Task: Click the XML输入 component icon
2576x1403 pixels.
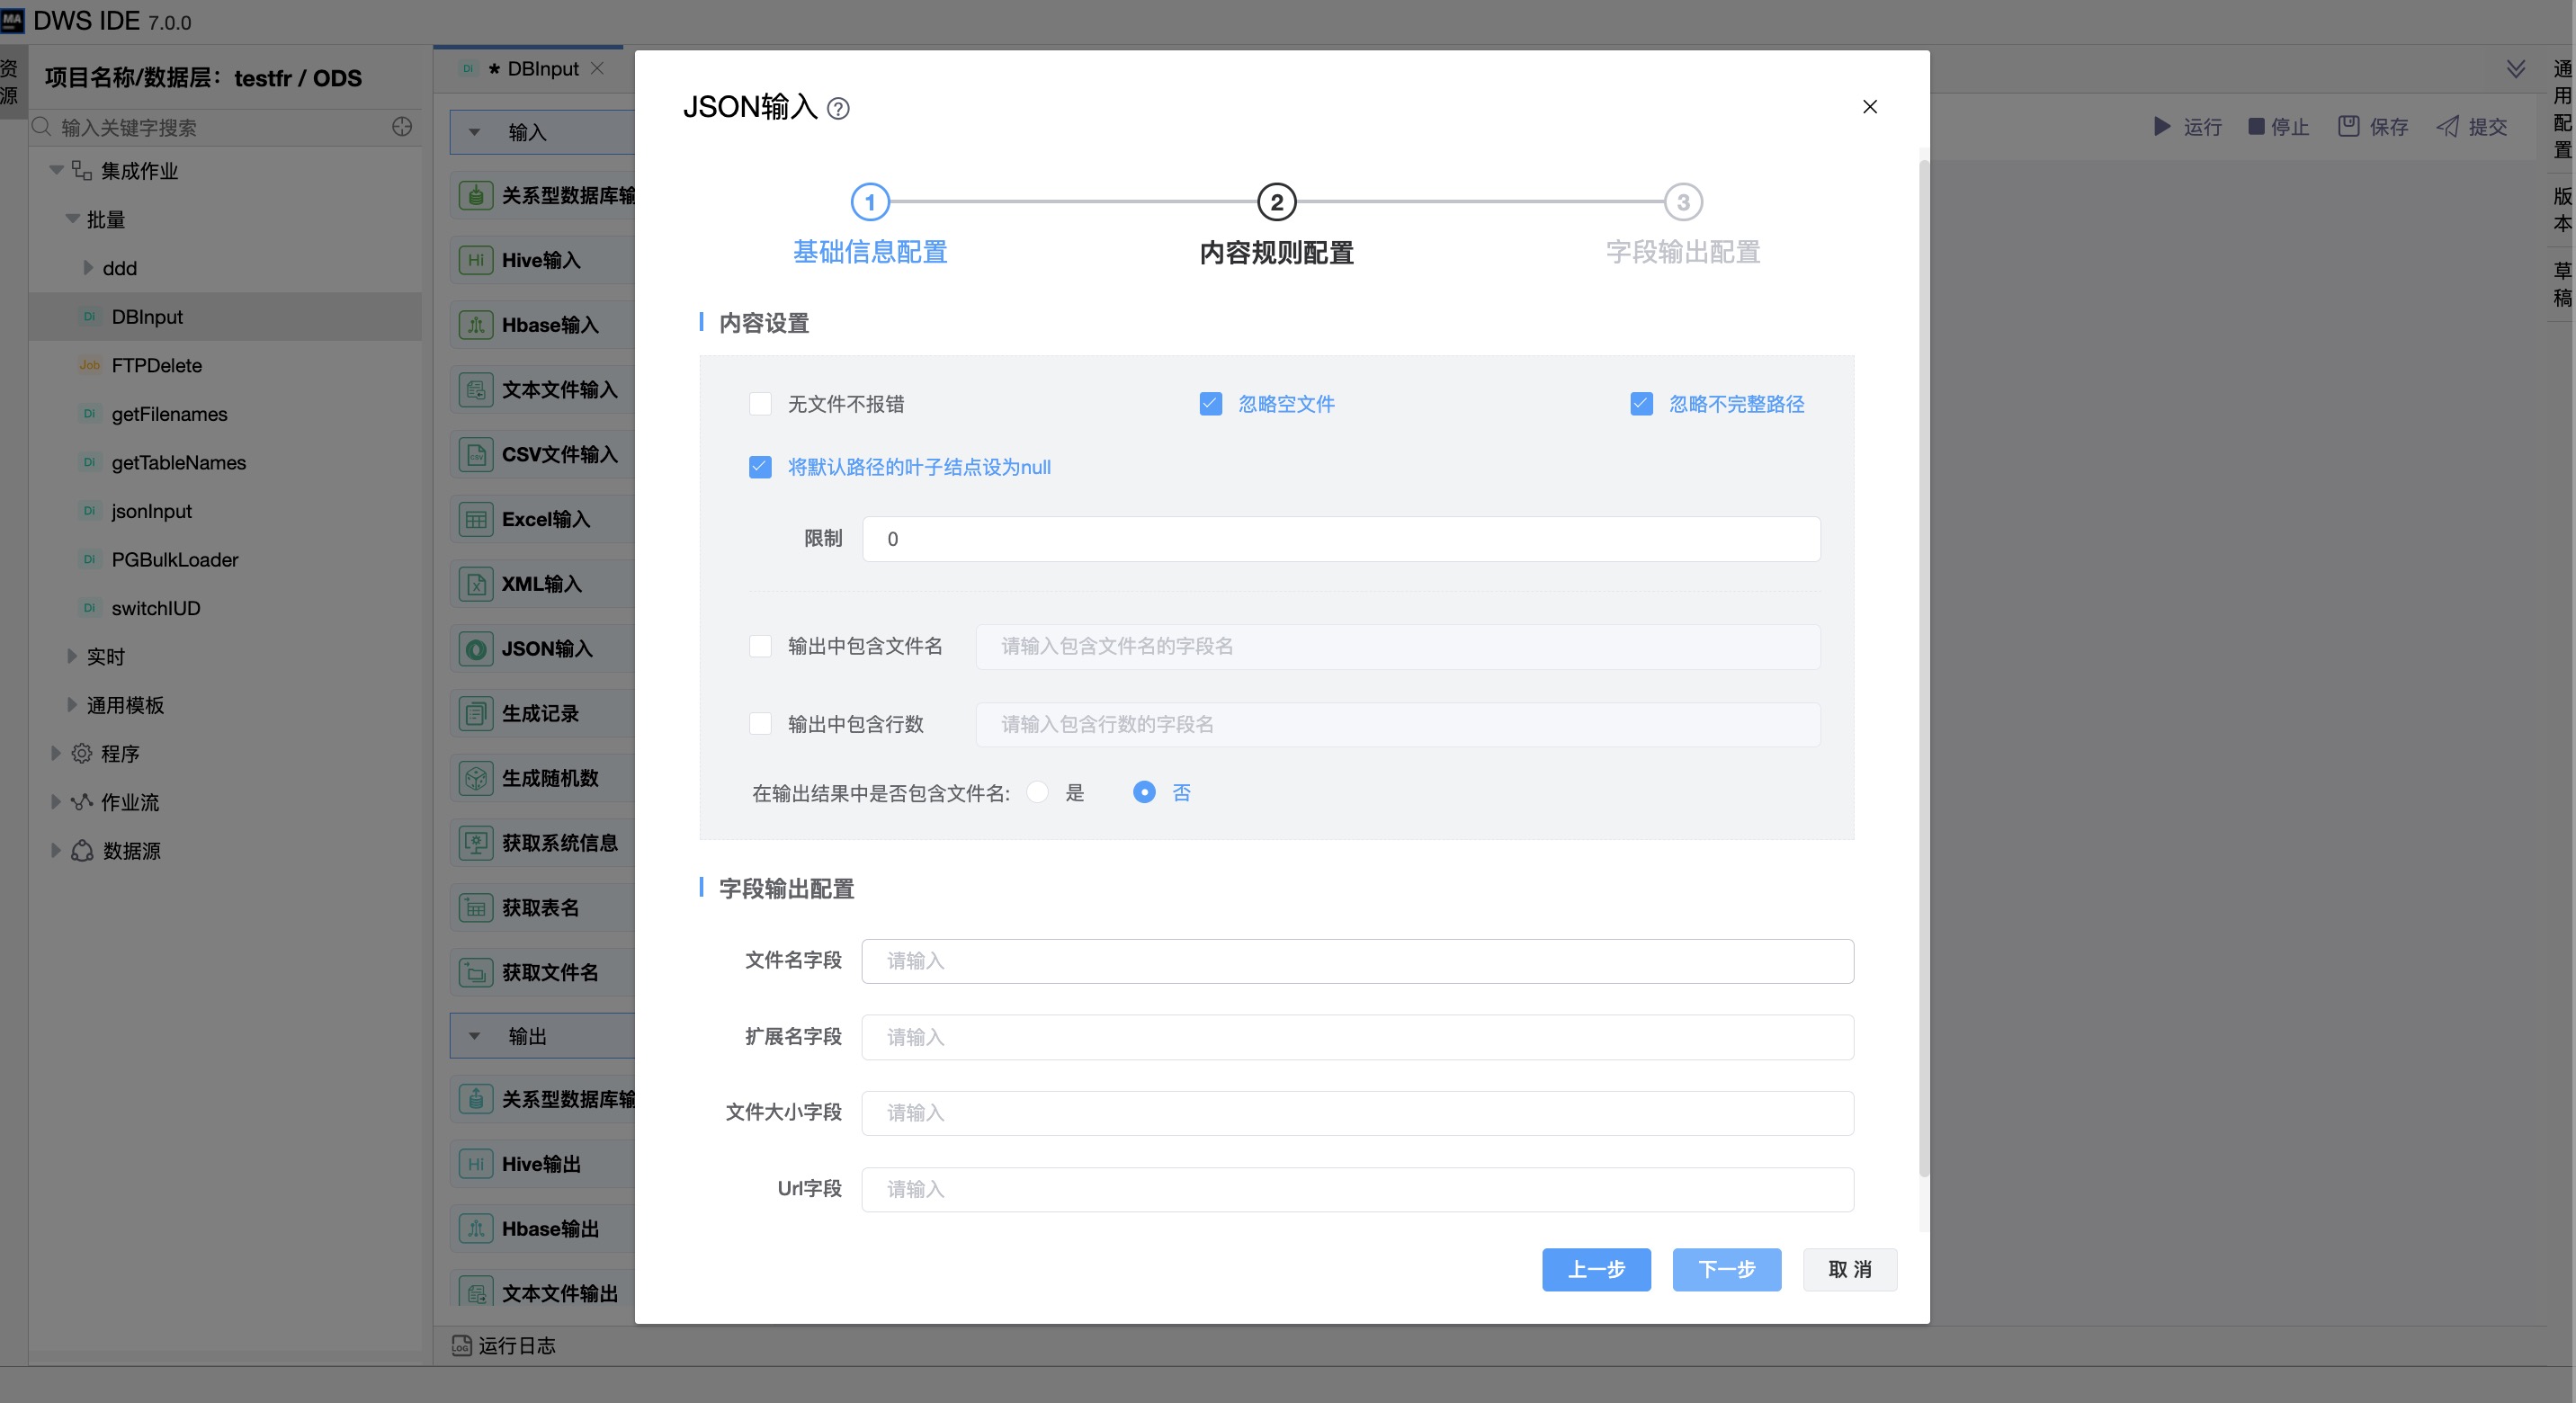Action: [x=476, y=584]
